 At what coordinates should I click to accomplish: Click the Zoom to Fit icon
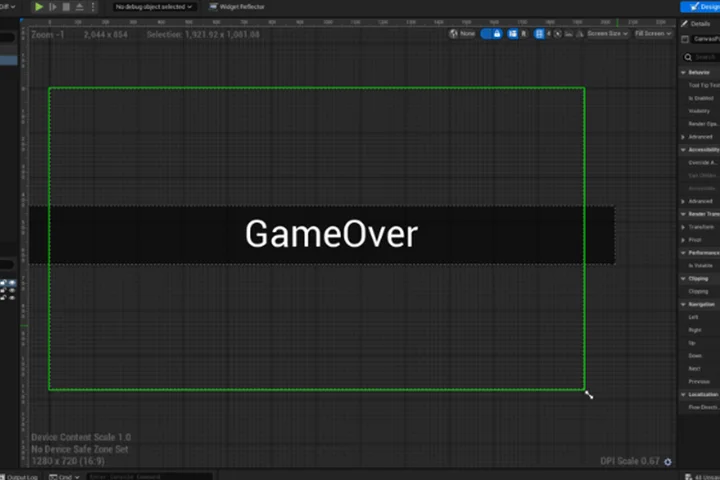(557, 34)
